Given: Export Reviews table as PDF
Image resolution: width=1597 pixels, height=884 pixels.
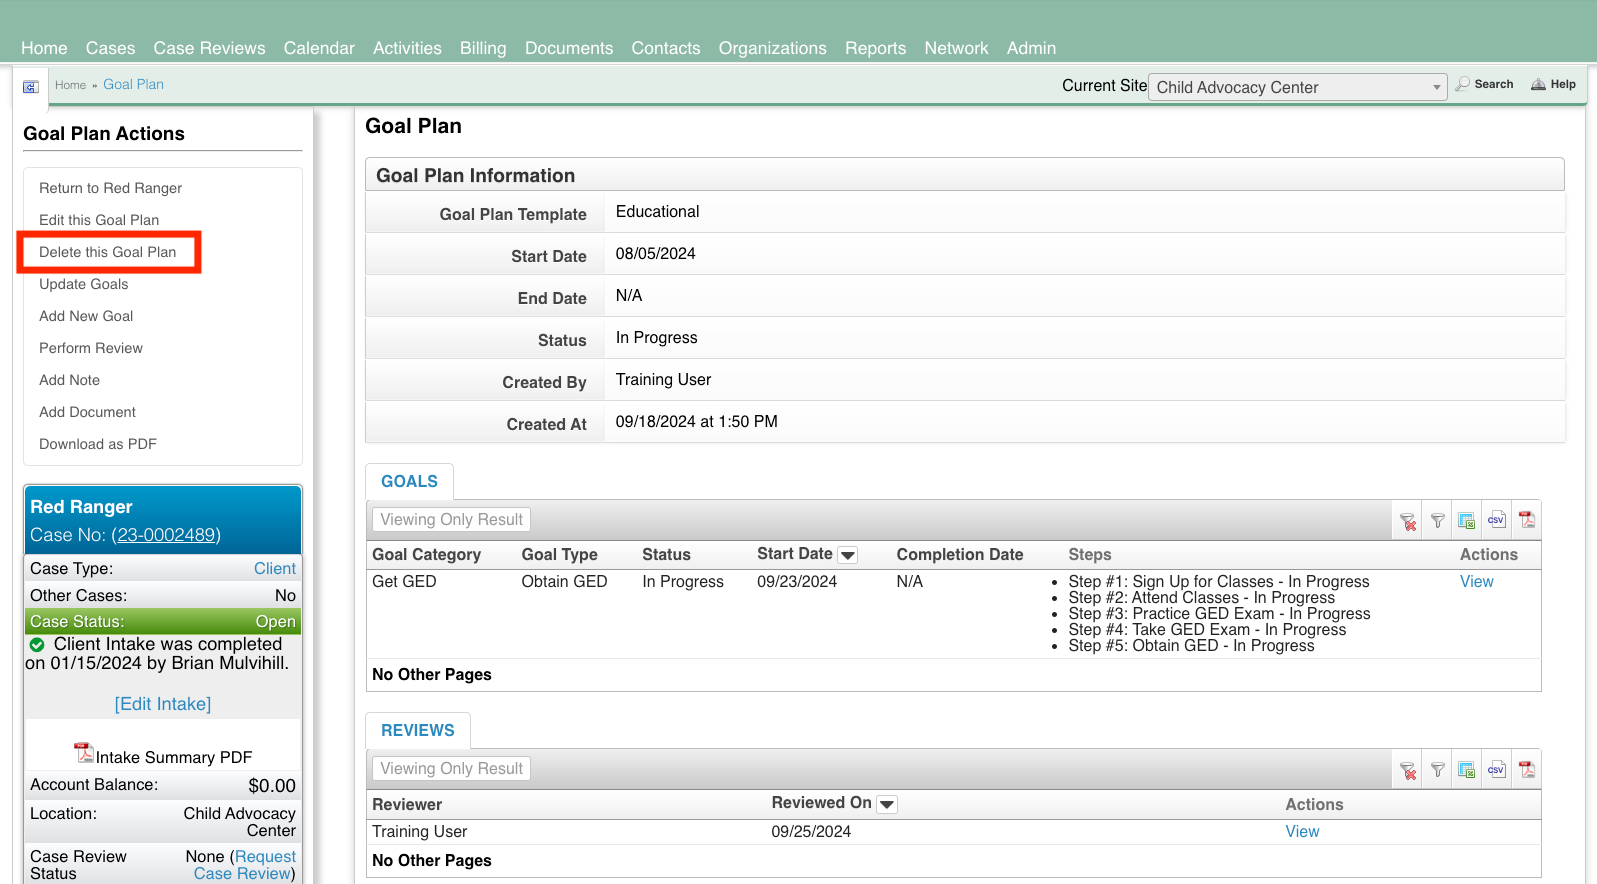Looking at the screenshot, I should (1527, 770).
